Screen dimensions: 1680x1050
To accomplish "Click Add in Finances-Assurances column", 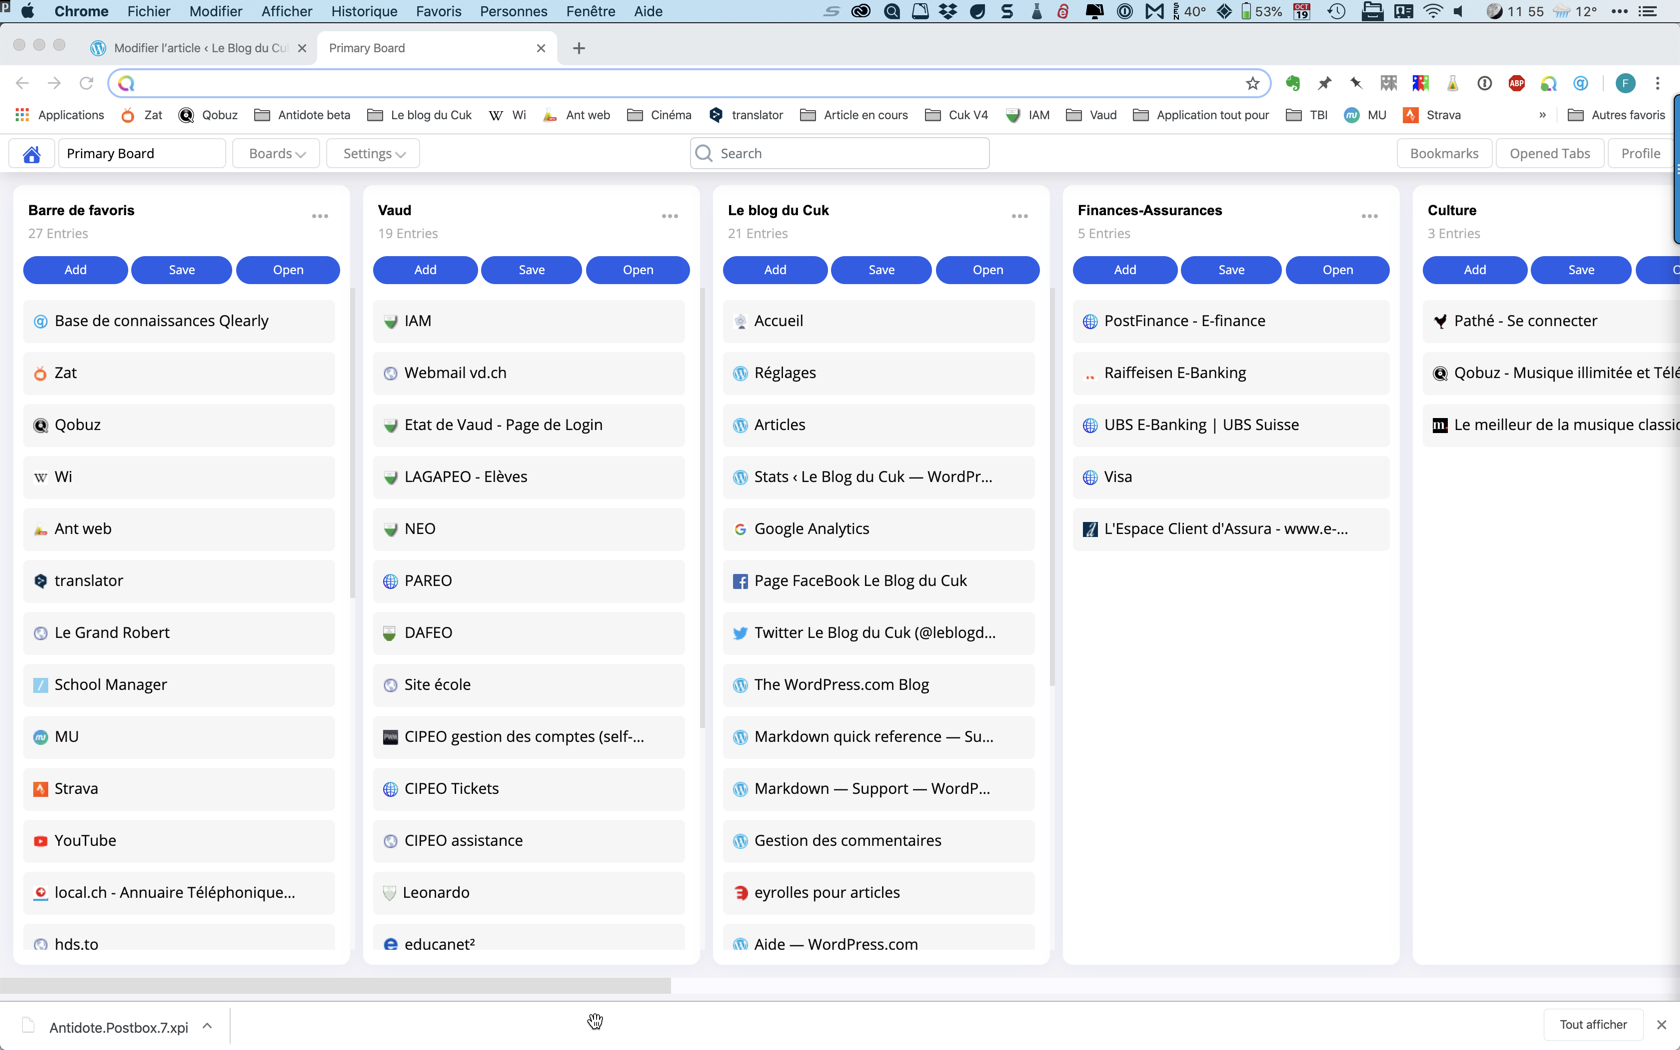I will (1125, 270).
